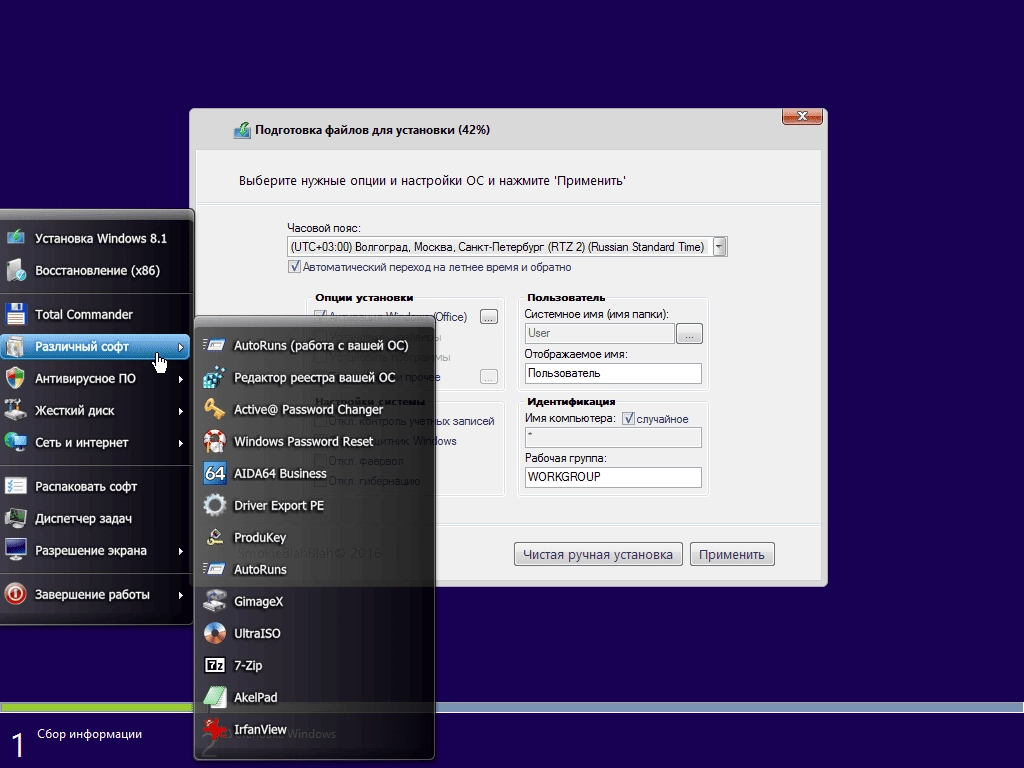Click the Системное имя User field

coord(600,333)
